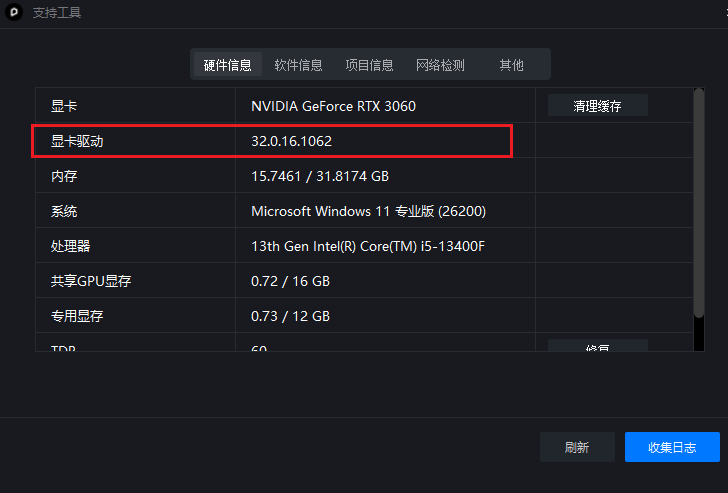Click the NVIDIA GeForce RTX 3060 value
Viewport: 728px width, 493px height.
333,106
